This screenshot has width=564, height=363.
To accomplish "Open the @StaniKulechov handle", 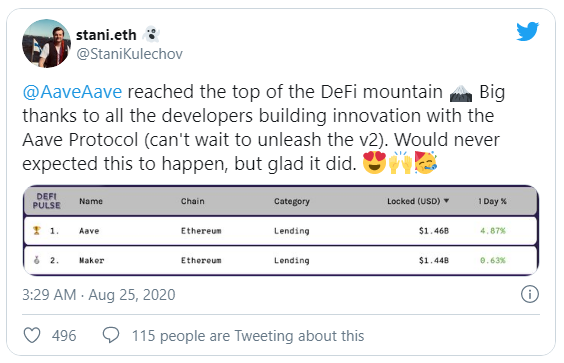I will click(129, 54).
